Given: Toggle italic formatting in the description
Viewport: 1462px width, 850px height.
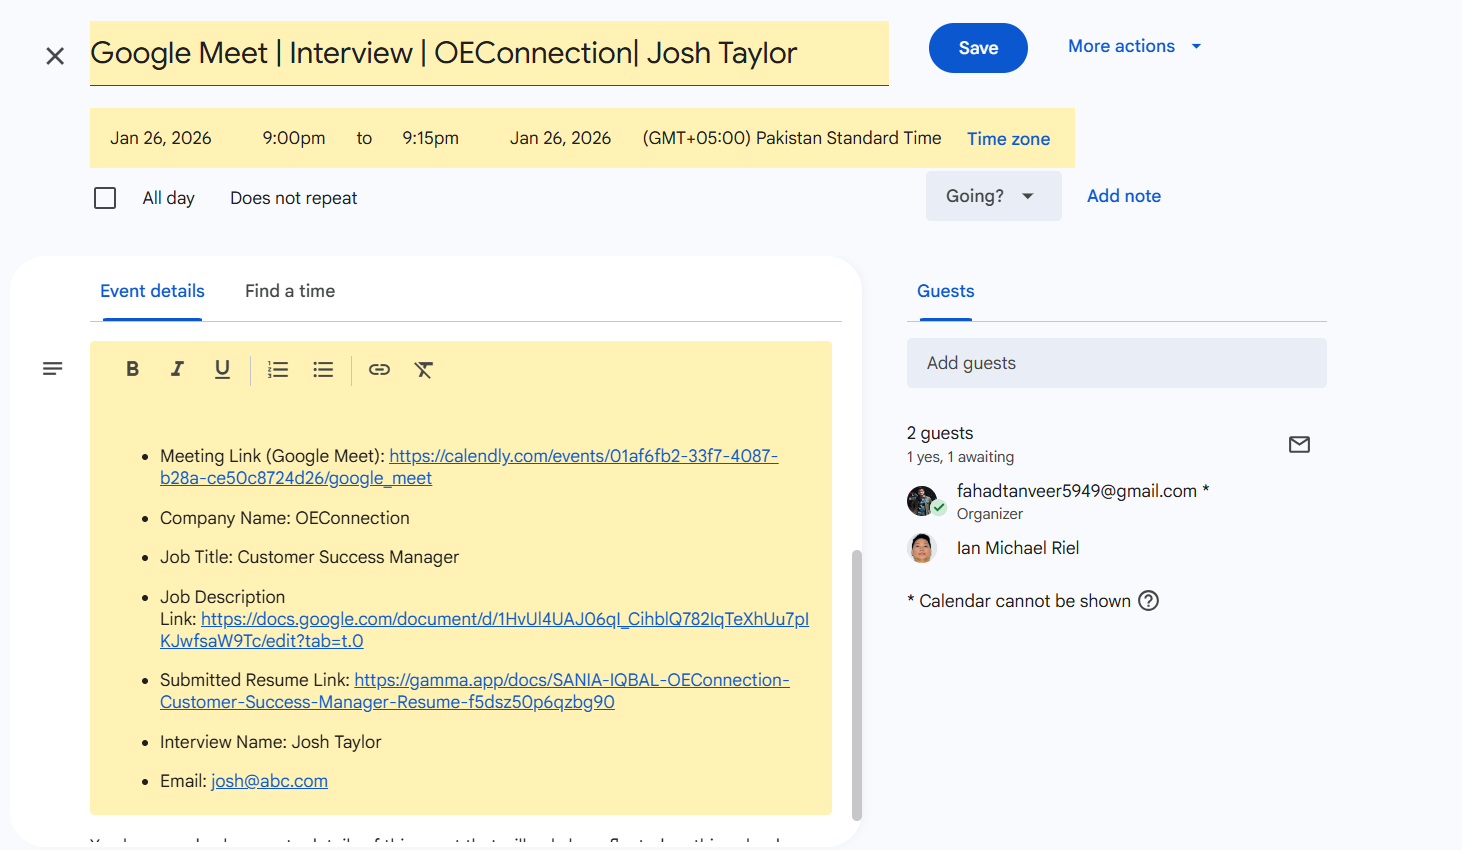Looking at the screenshot, I should [177, 369].
